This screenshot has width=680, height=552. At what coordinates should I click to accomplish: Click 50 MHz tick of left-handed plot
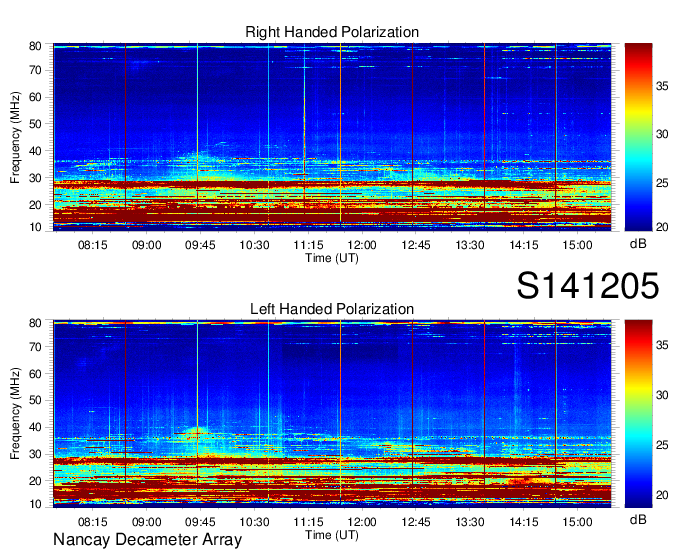(x=35, y=401)
